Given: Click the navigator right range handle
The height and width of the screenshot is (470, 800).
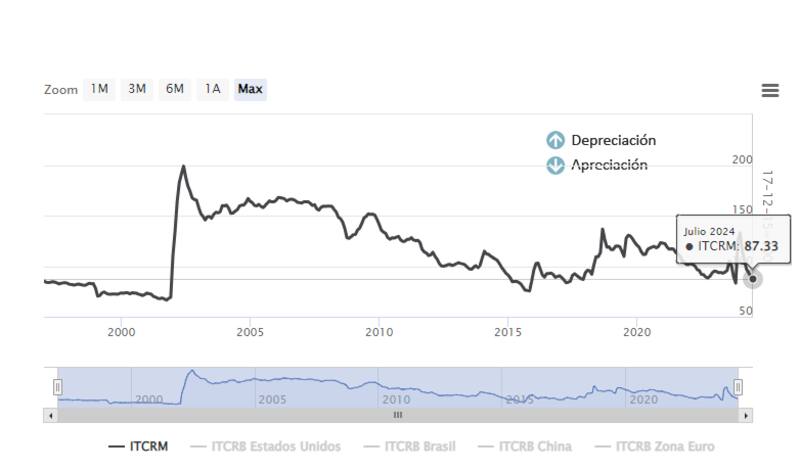Looking at the screenshot, I should tap(738, 387).
